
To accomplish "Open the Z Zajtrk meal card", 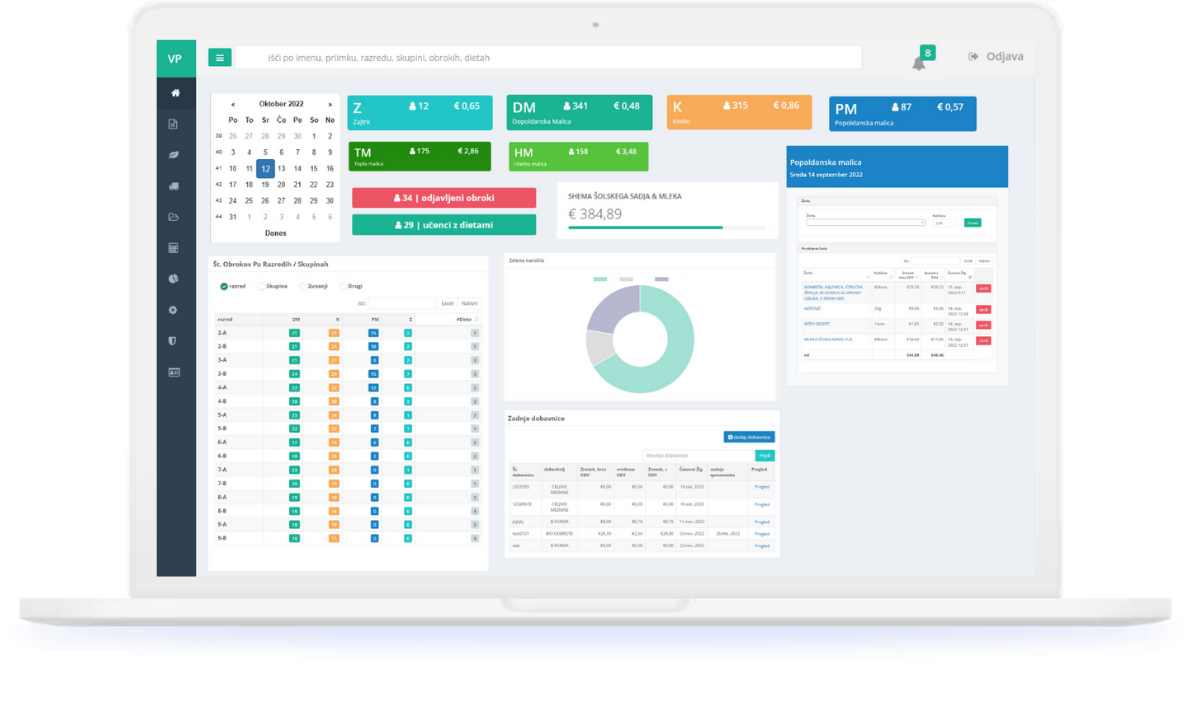I will [420, 112].
